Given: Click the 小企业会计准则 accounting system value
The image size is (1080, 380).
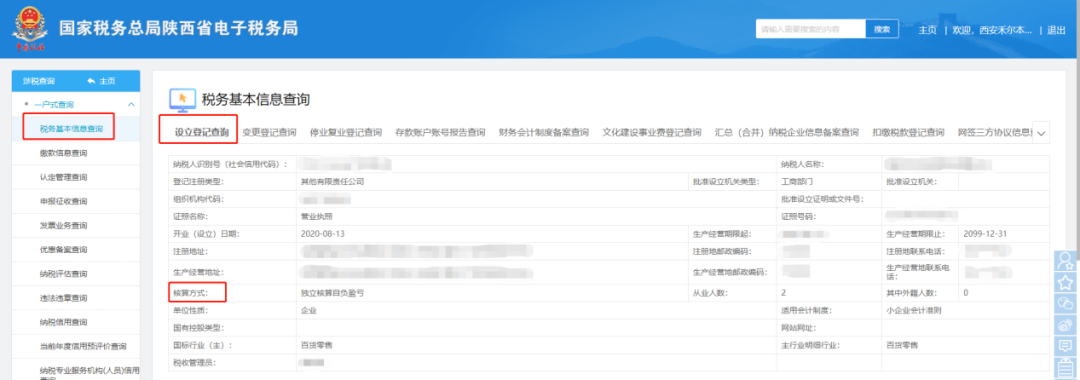Looking at the screenshot, I should [914, 310].
